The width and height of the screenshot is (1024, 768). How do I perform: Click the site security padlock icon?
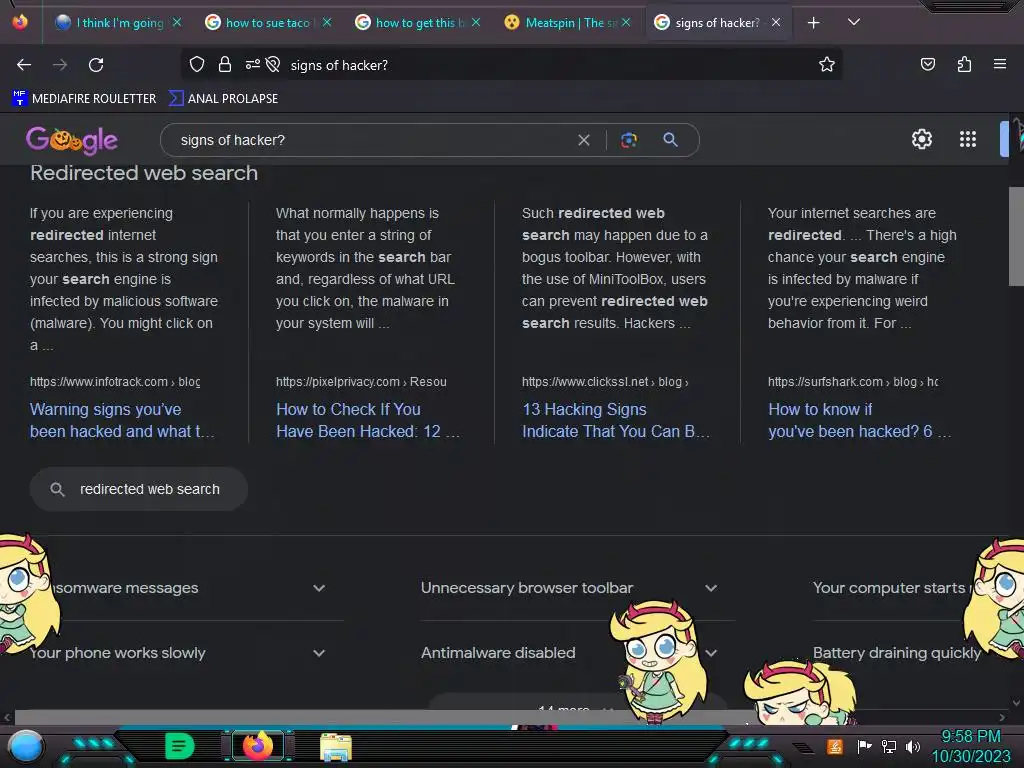pos(225,64)
